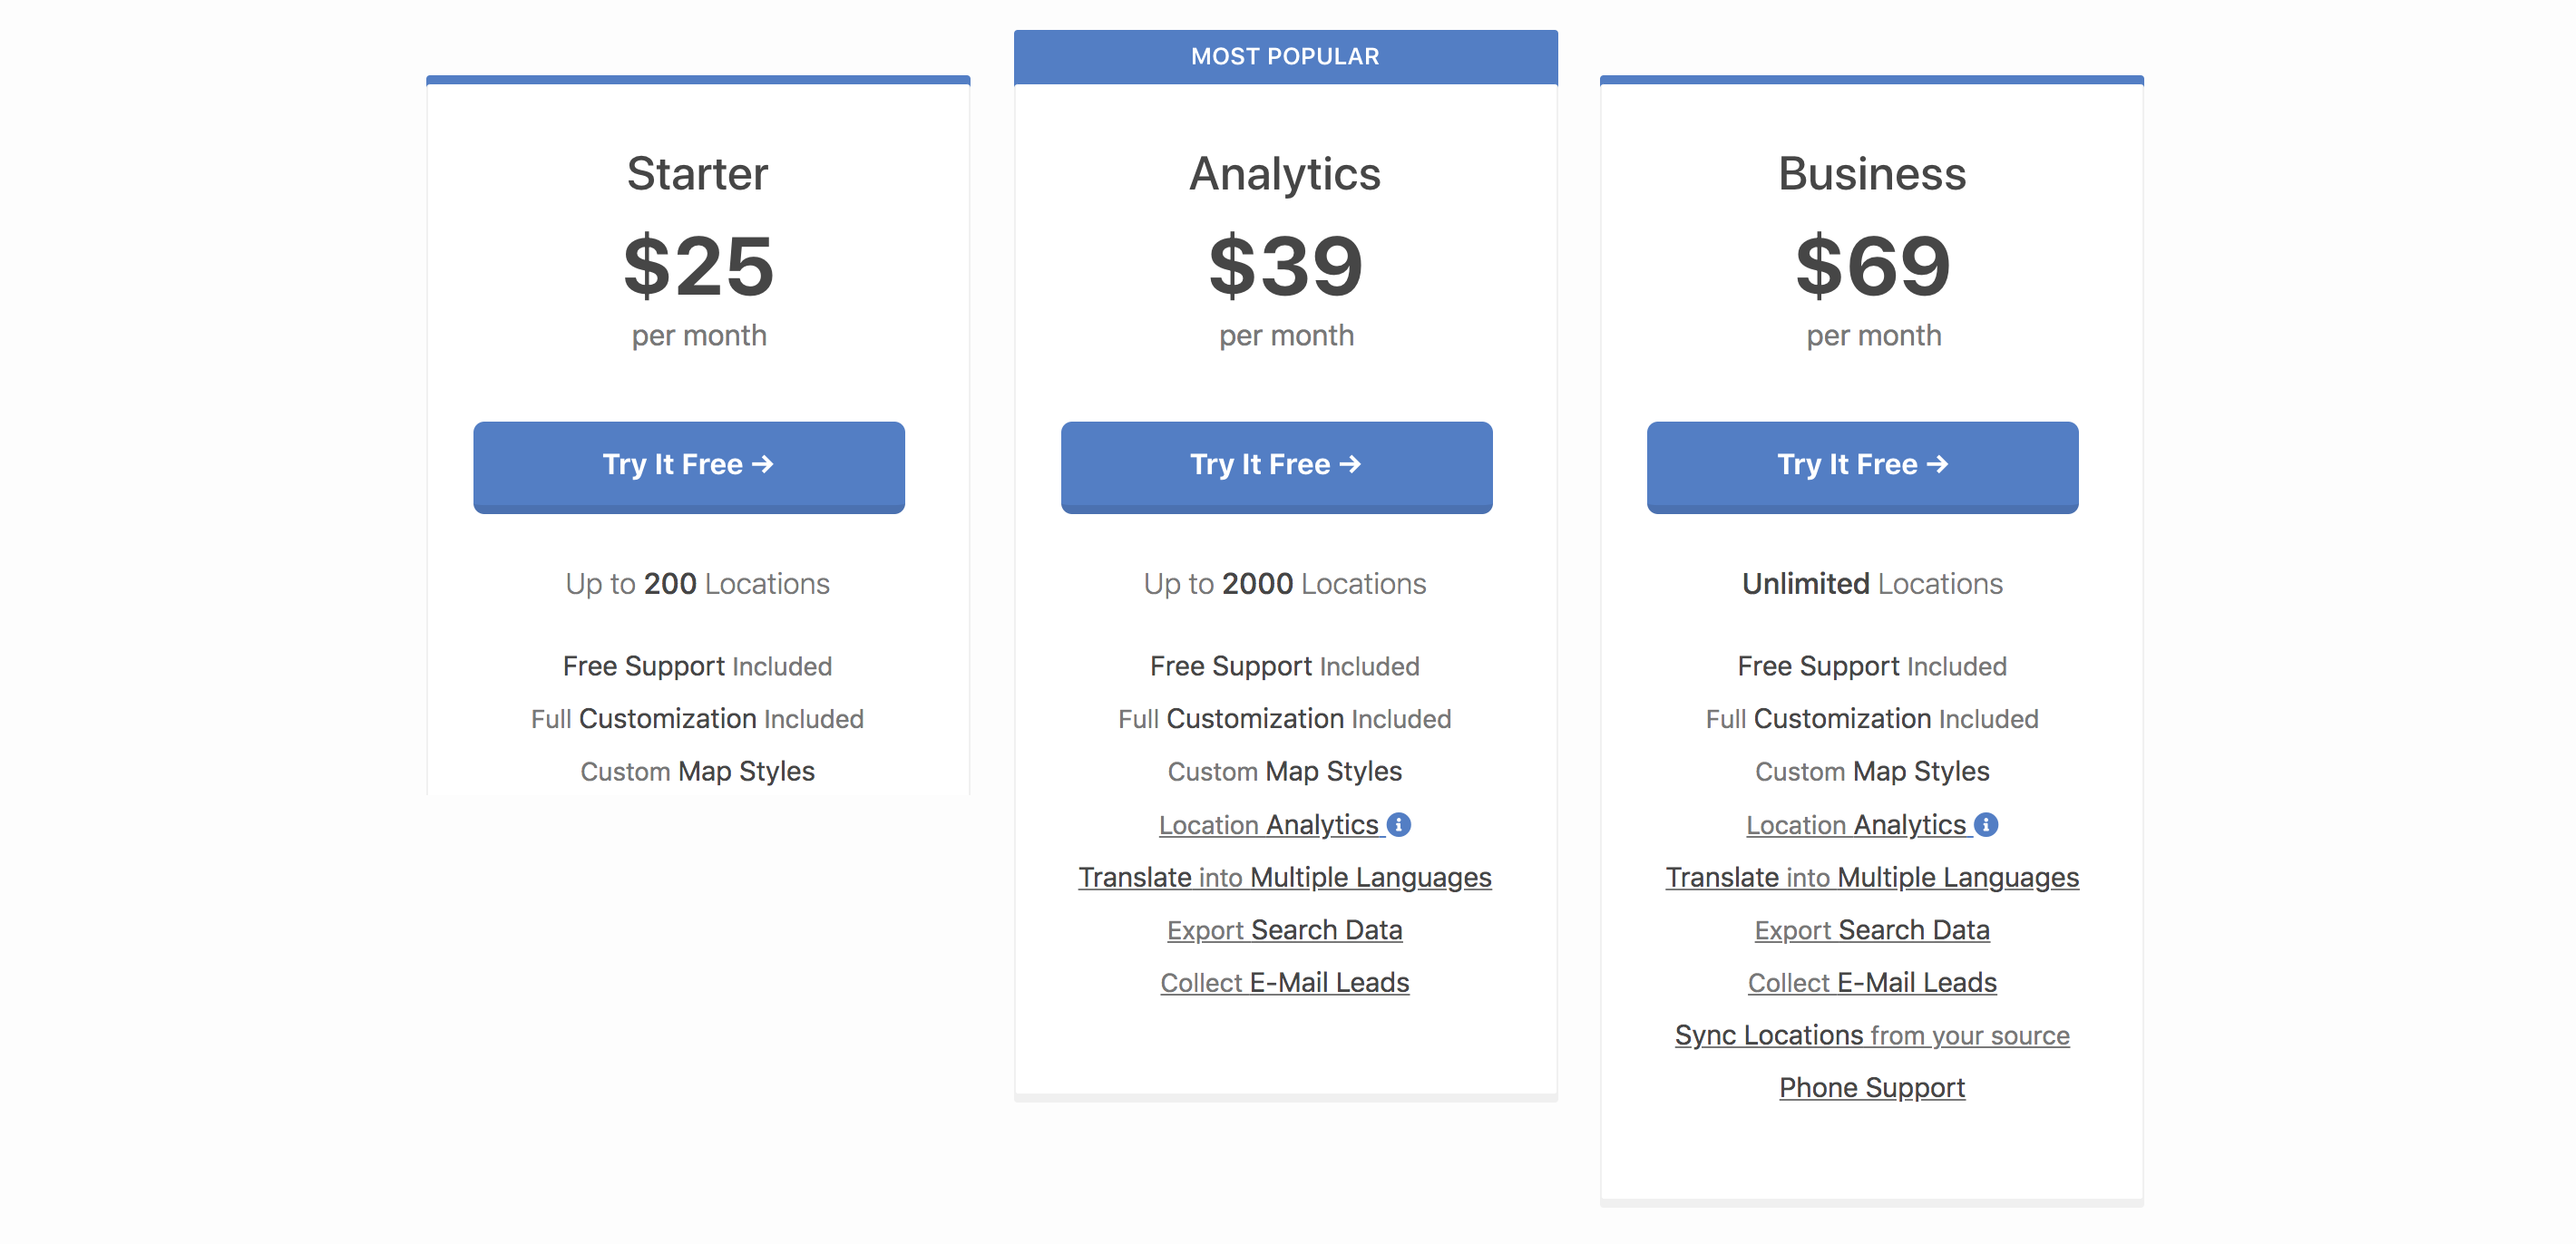Click the Unlimited Locations text
The height and width of the screenshot is (1244, 2576).
(x=1872, y=584)
